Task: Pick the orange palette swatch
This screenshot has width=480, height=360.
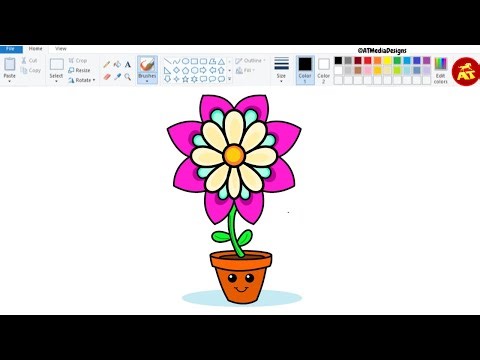Action: pos(377,60)
